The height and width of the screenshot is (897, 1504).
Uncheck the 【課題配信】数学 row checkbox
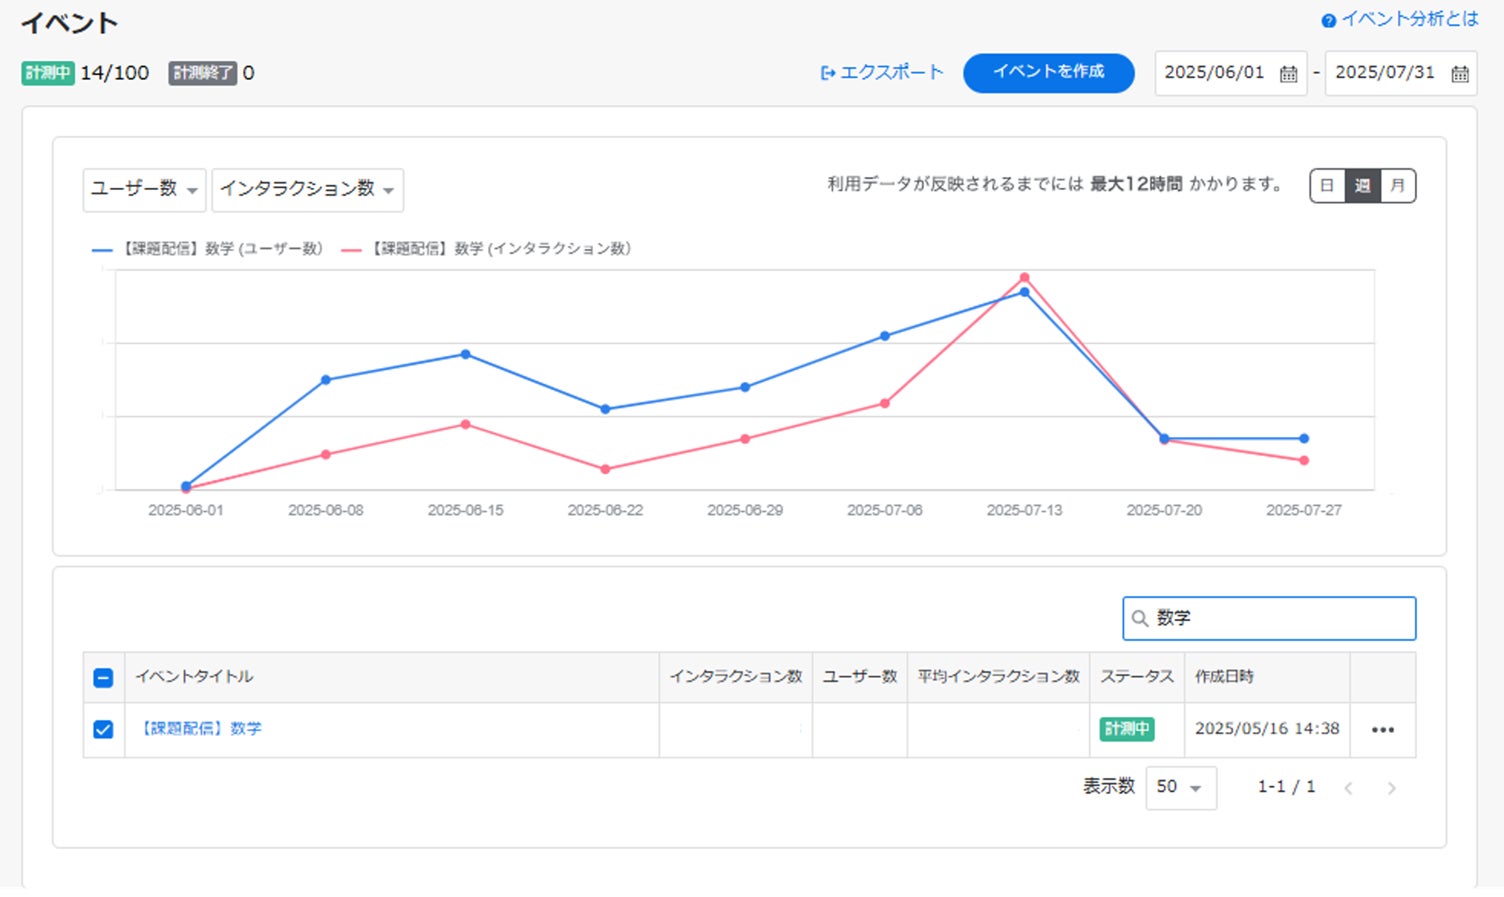103,730
